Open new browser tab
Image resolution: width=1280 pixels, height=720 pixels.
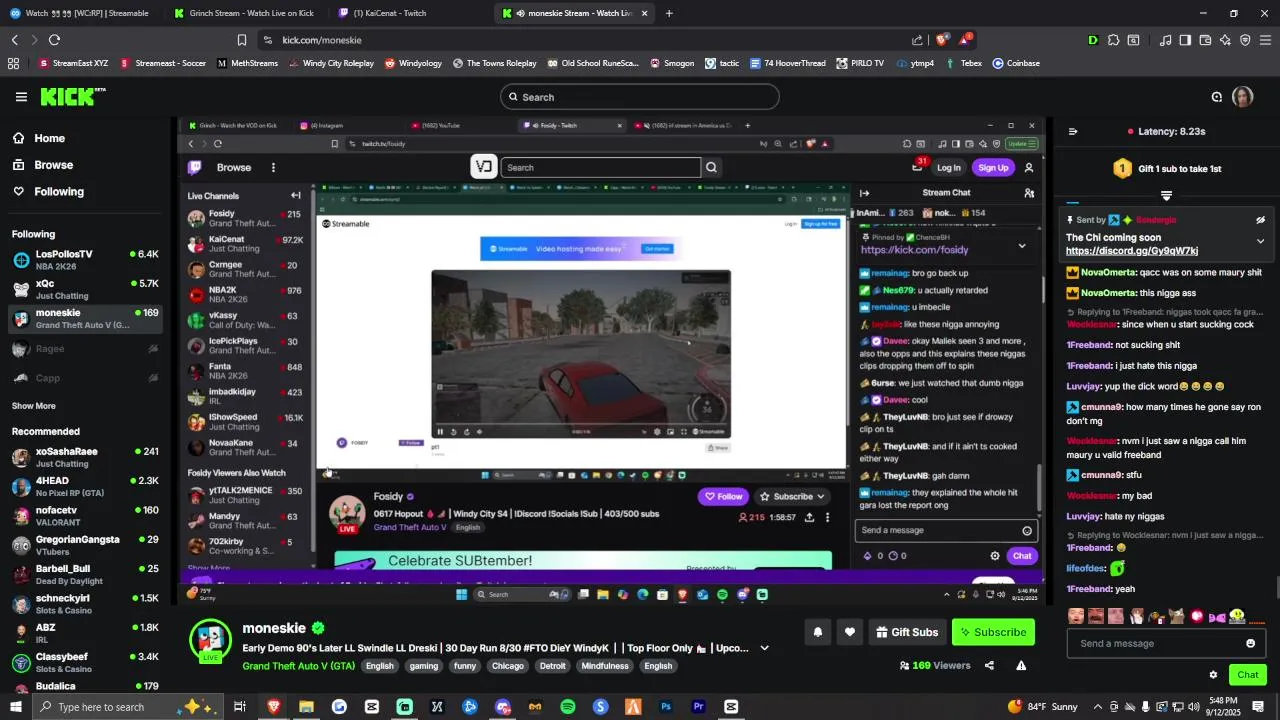[x=669, y=13]
